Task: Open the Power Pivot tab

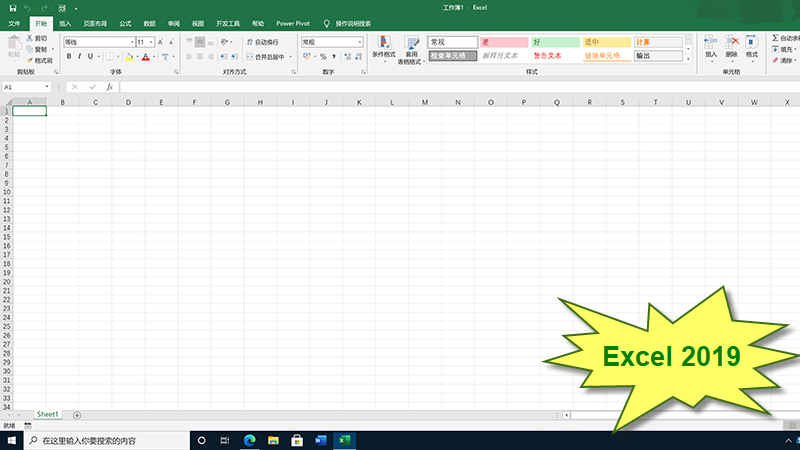Action: point(293,23)
